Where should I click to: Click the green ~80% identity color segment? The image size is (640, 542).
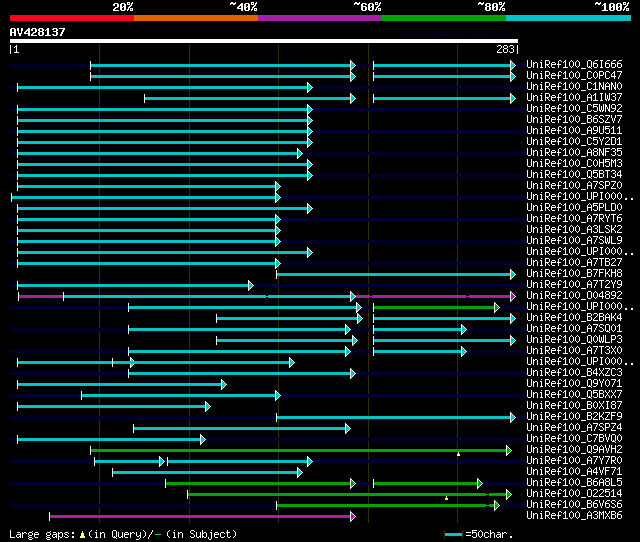point(444,18)
